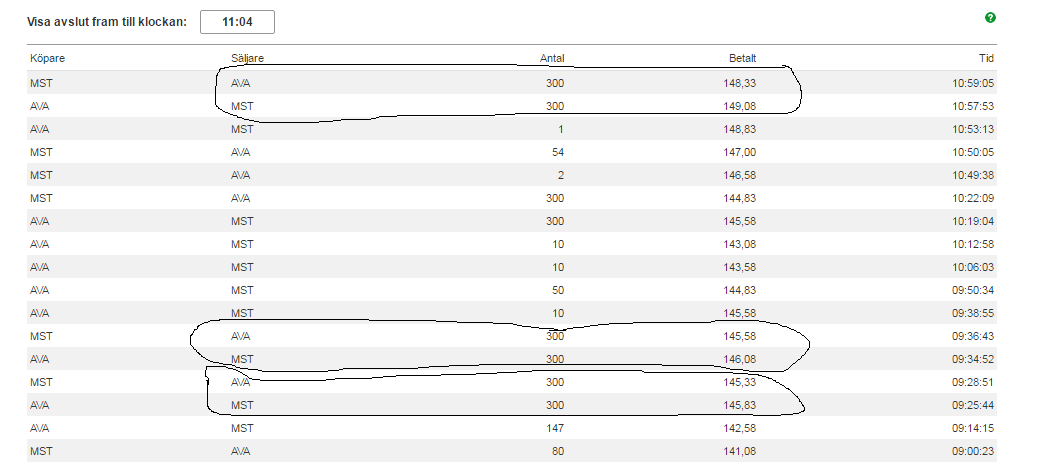Viewport: 1044px width, 476px height.
Task: Click the Säljare column header
Action: point(247,59)
